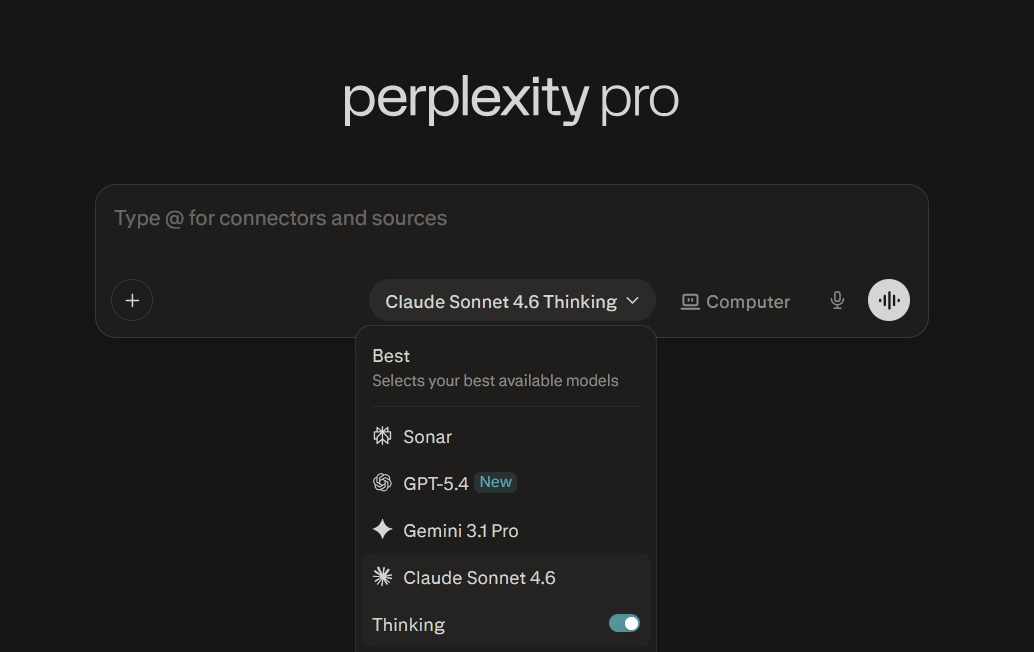Viewport: 1034px width, 652px height.
Task: Pick Claude Sonnet 4.6 from the list
Action: point(479,577)
